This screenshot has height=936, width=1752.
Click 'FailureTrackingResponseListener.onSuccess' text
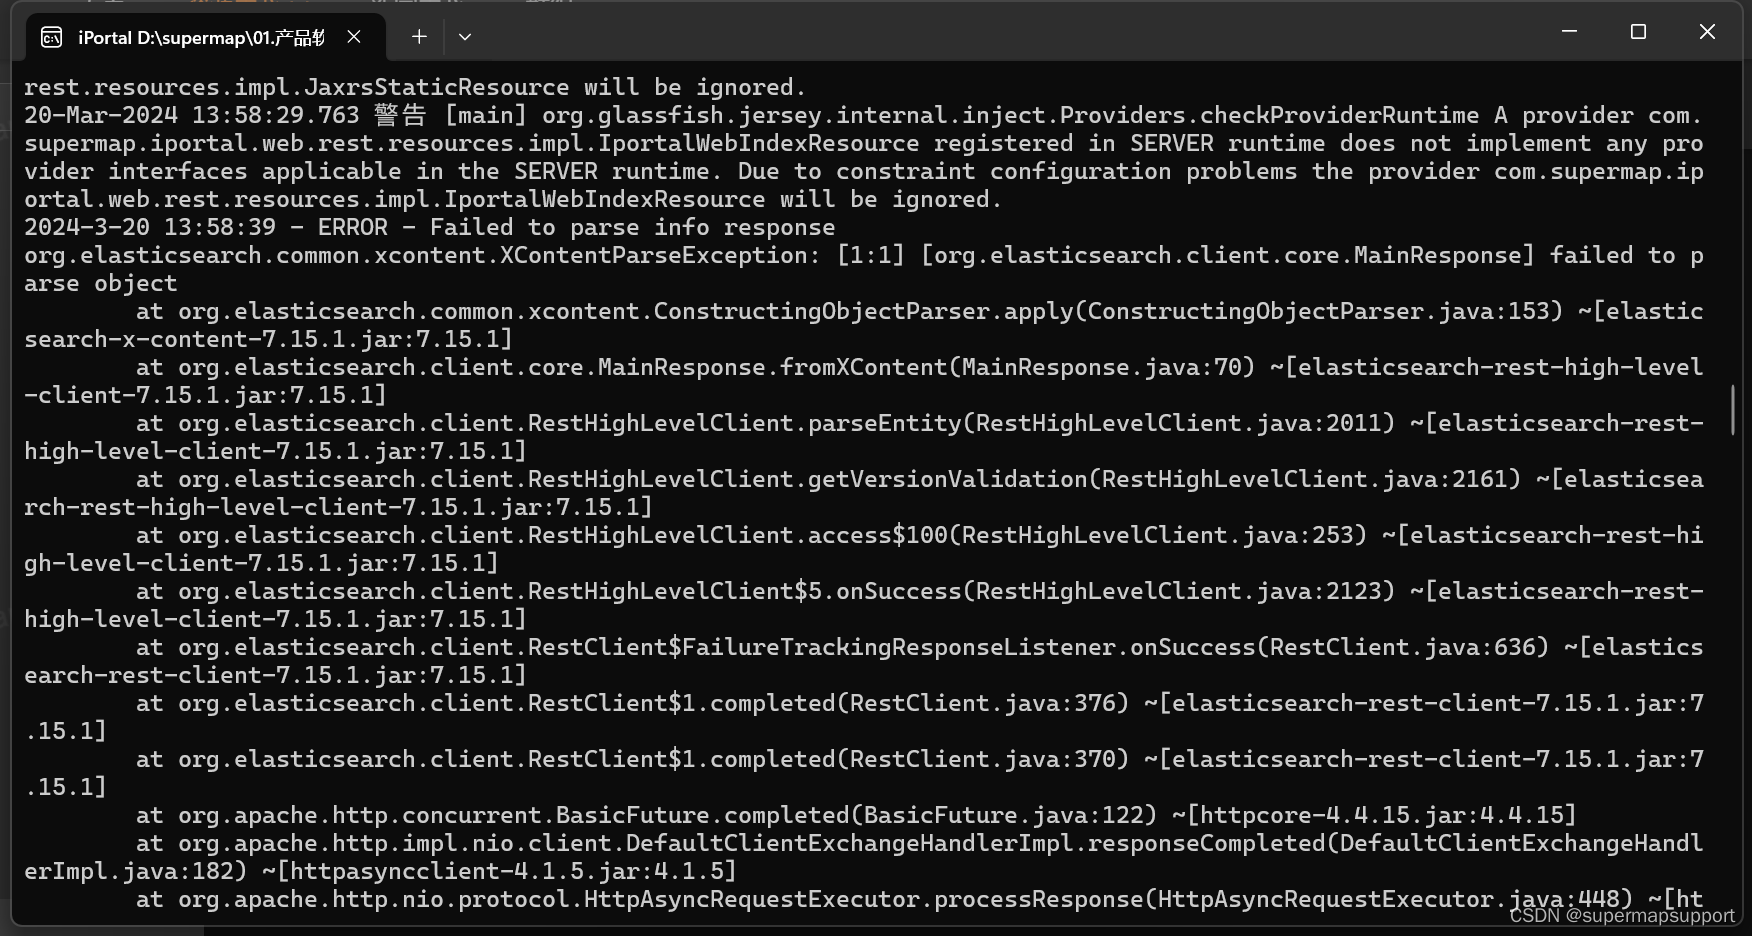click(x=968, y=647)
